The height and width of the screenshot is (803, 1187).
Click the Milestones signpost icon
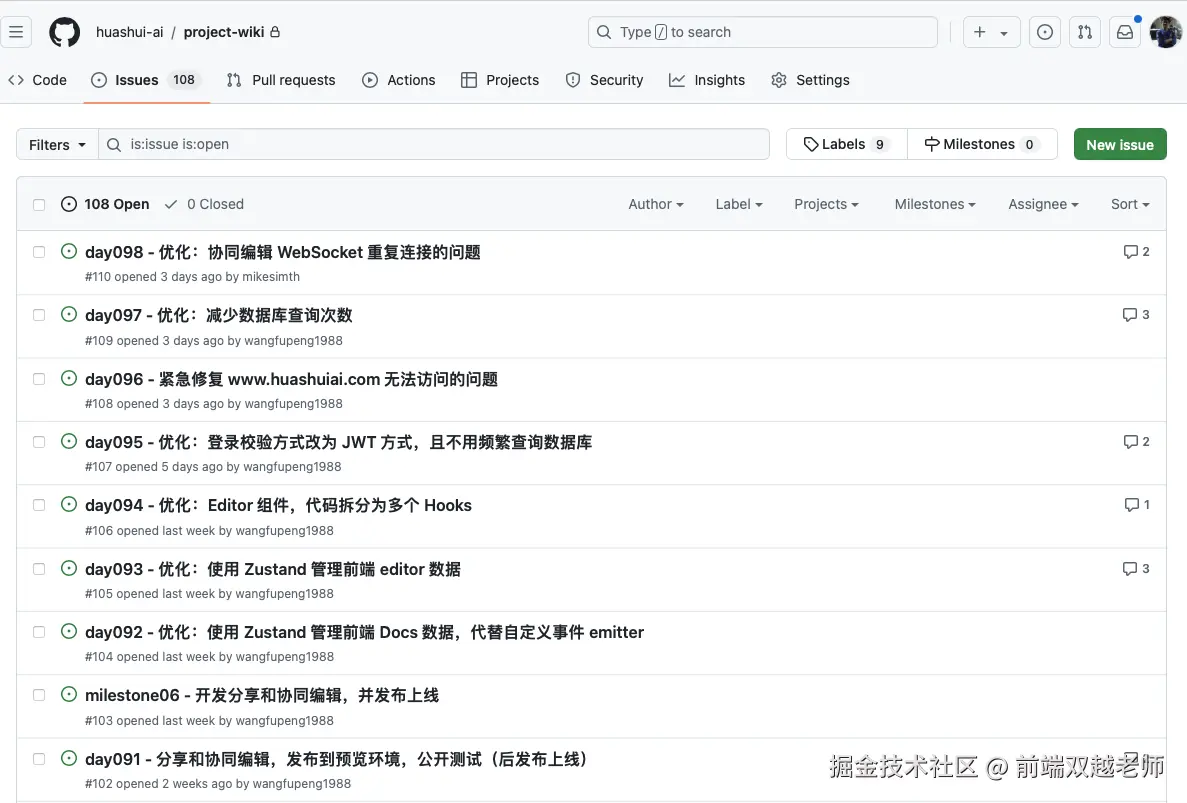point(932,143)
